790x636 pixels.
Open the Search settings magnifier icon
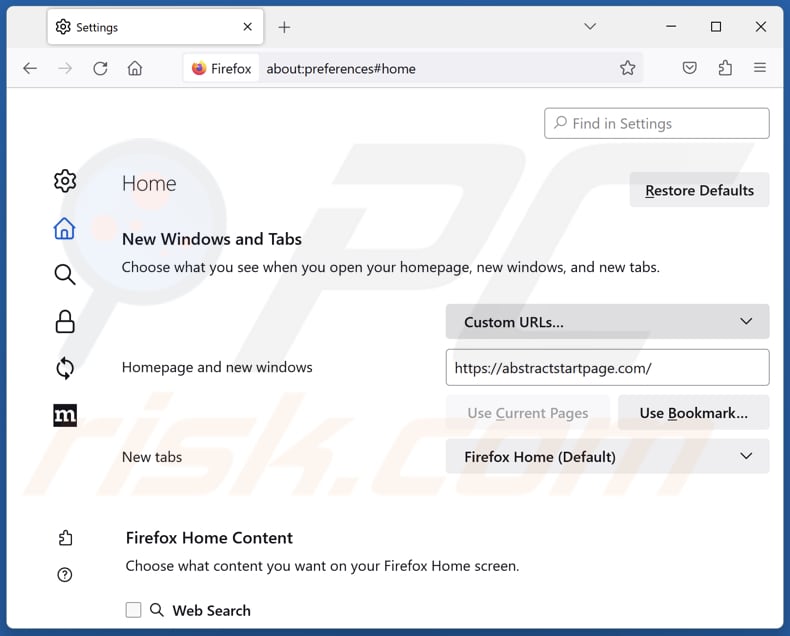(65, 275)
